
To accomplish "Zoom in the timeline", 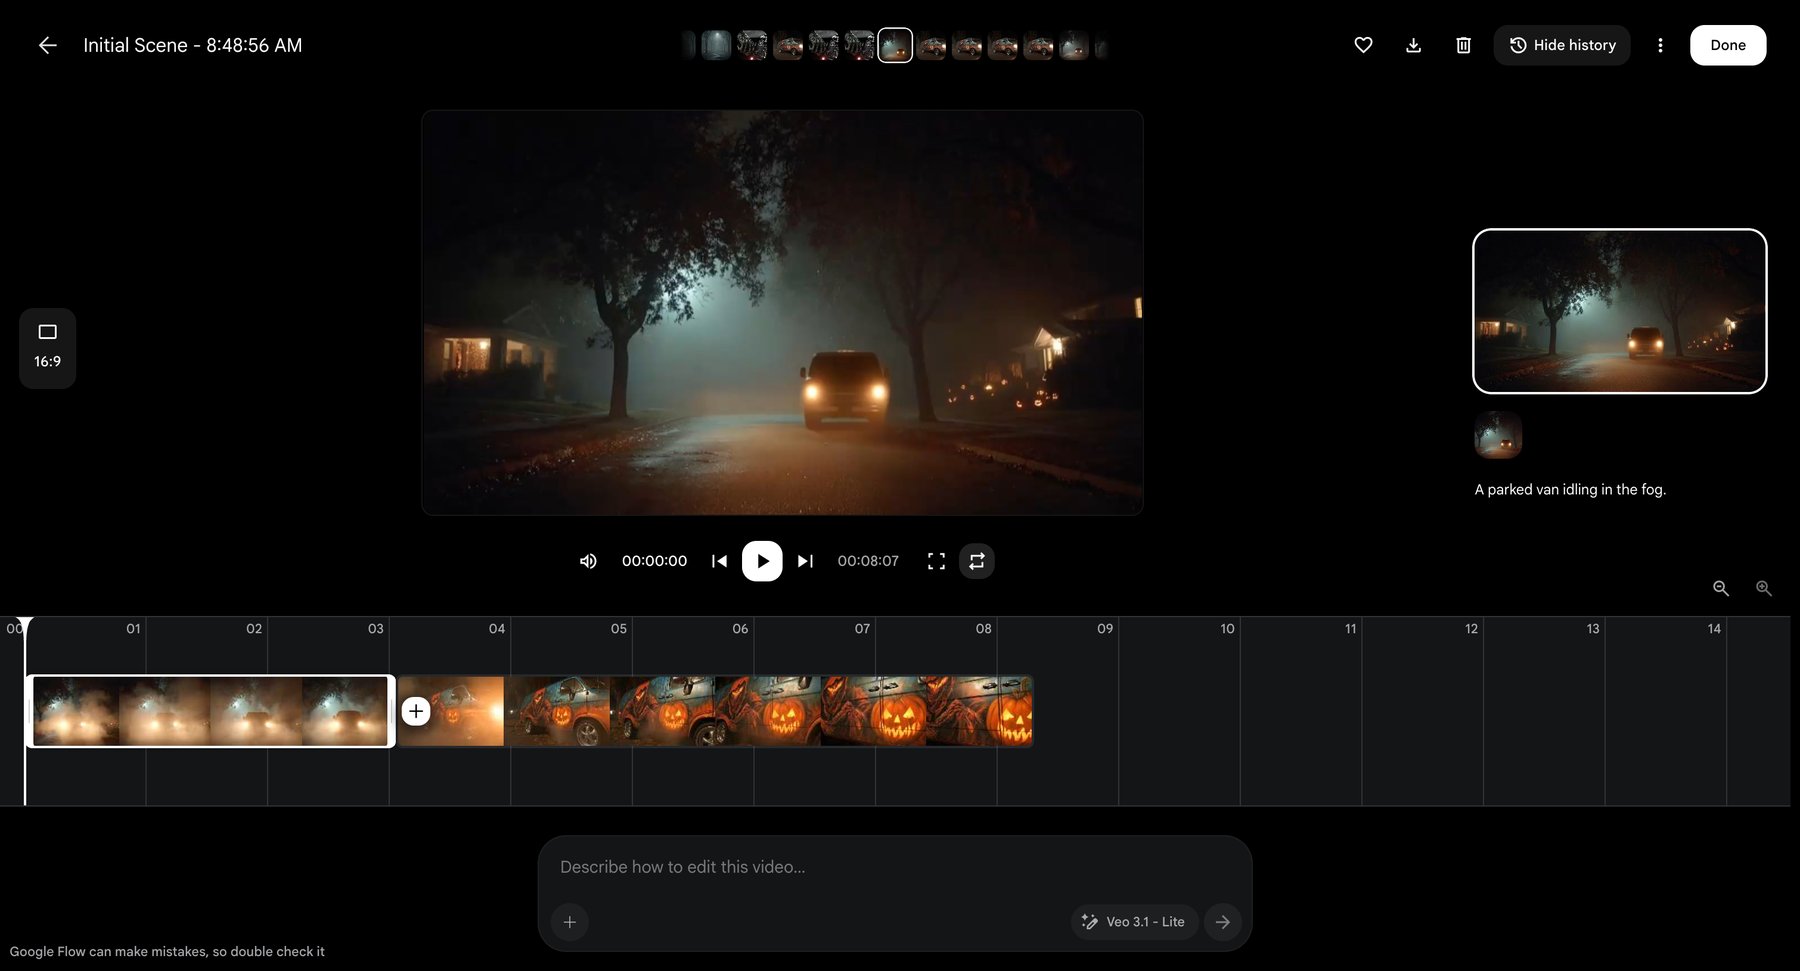I will [x=1764, y=588].
